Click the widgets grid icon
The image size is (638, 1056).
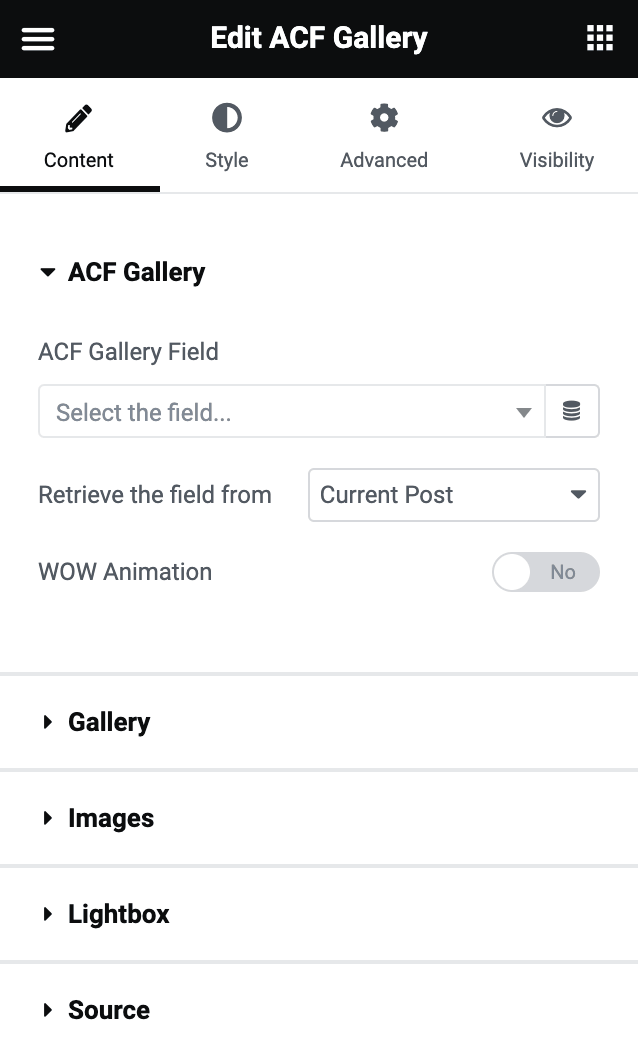[600, 38]
